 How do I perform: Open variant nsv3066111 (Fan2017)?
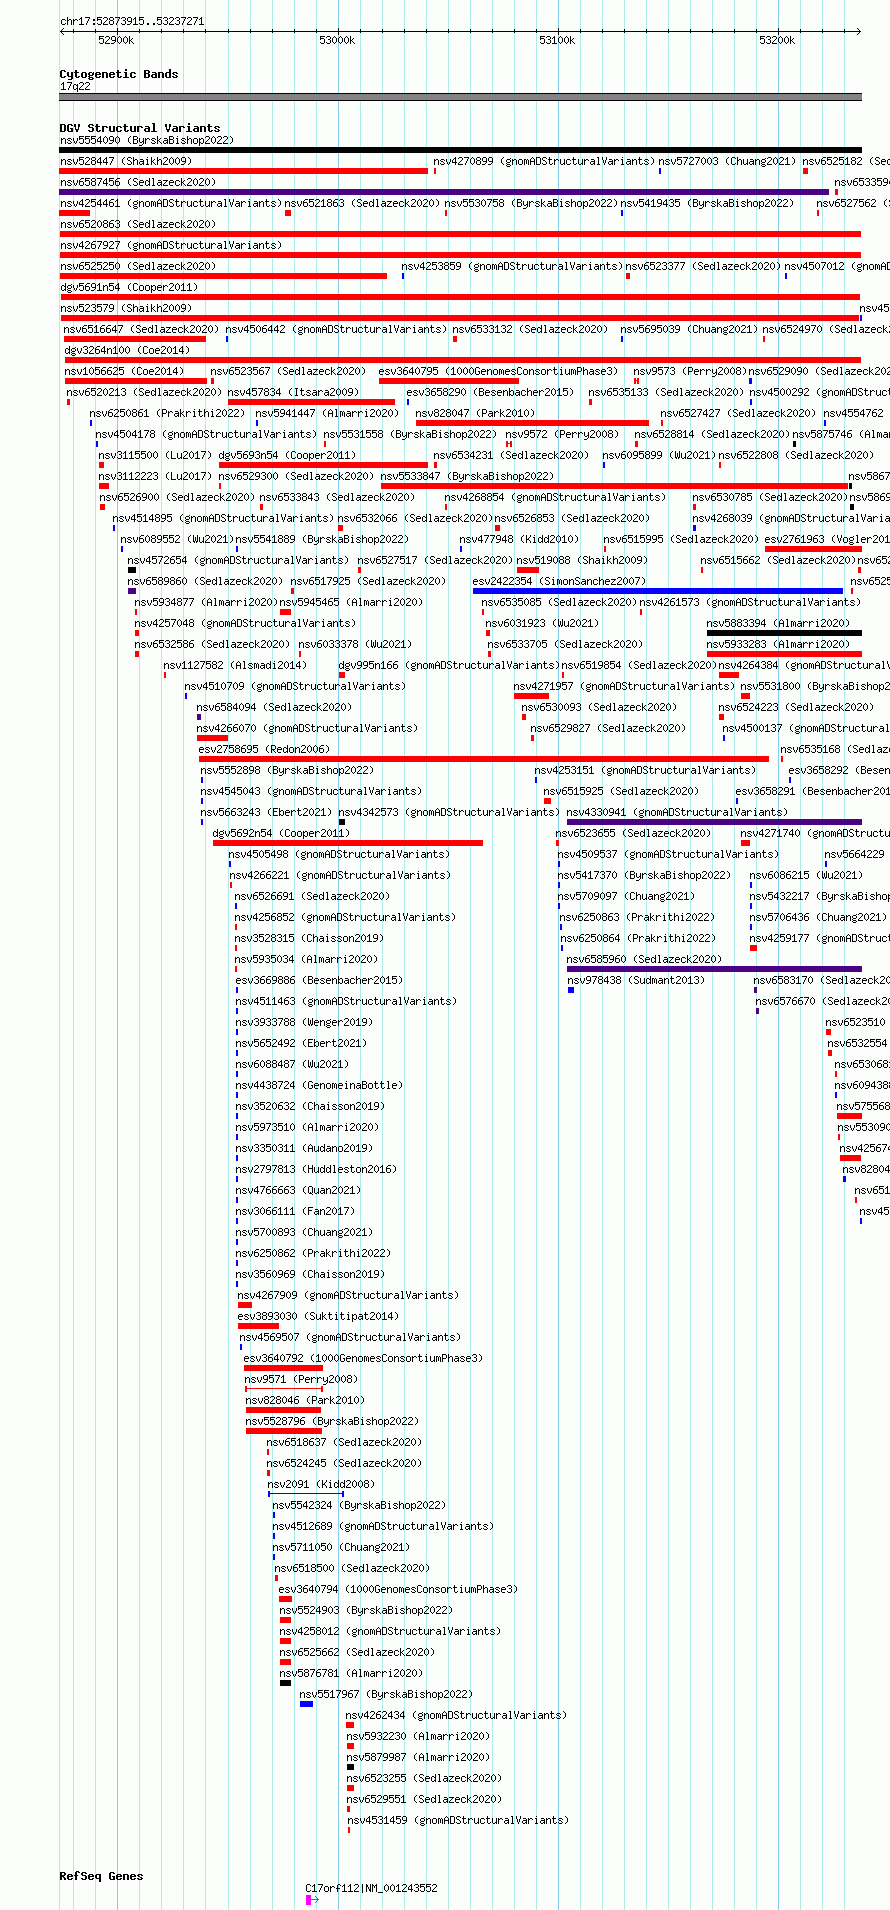click(295, 1211)
